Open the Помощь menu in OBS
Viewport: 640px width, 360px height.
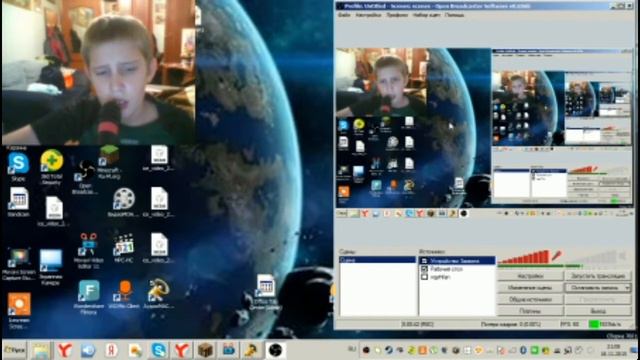point(454,15)
